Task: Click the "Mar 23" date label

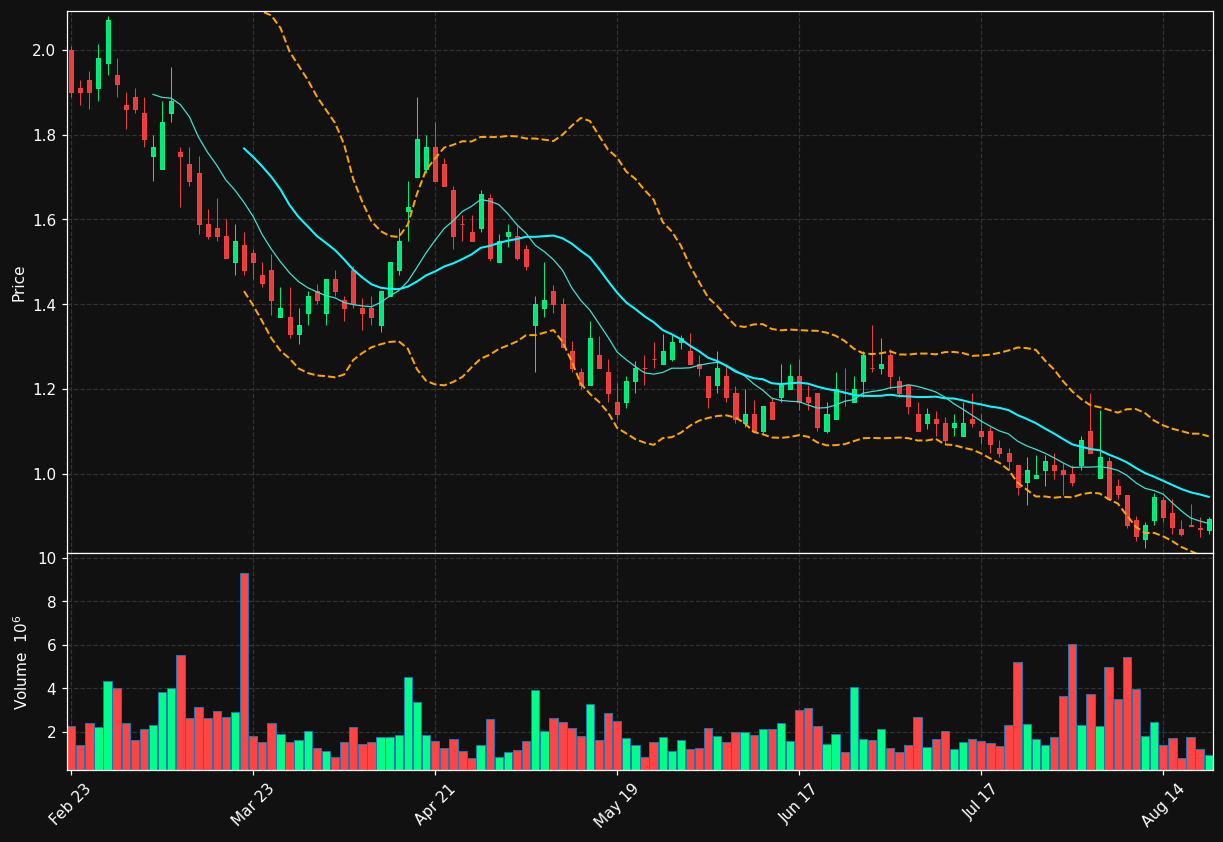Action: [x=252, y=804]
